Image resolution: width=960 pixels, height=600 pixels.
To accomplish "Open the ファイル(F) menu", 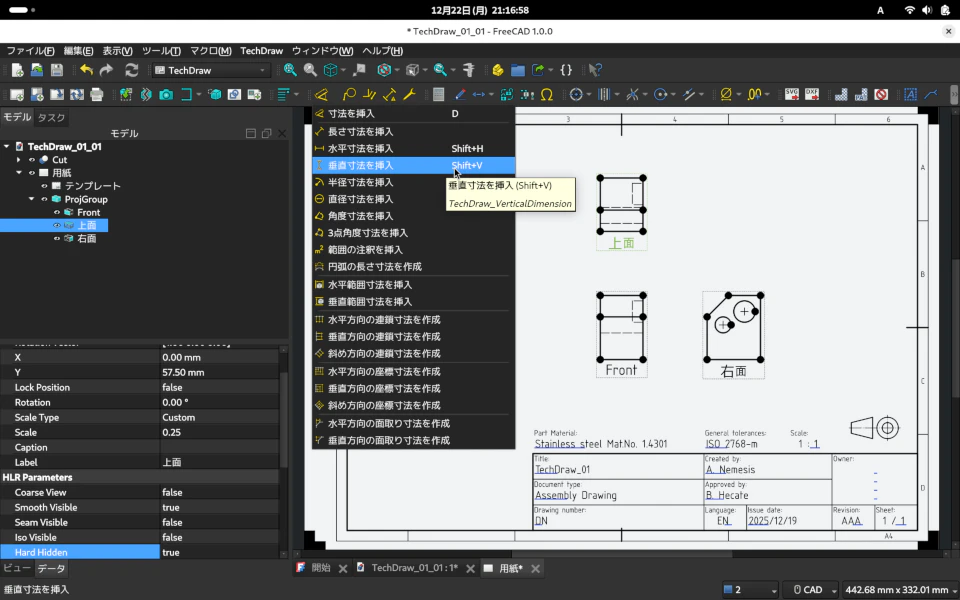I will click(30, 51).
